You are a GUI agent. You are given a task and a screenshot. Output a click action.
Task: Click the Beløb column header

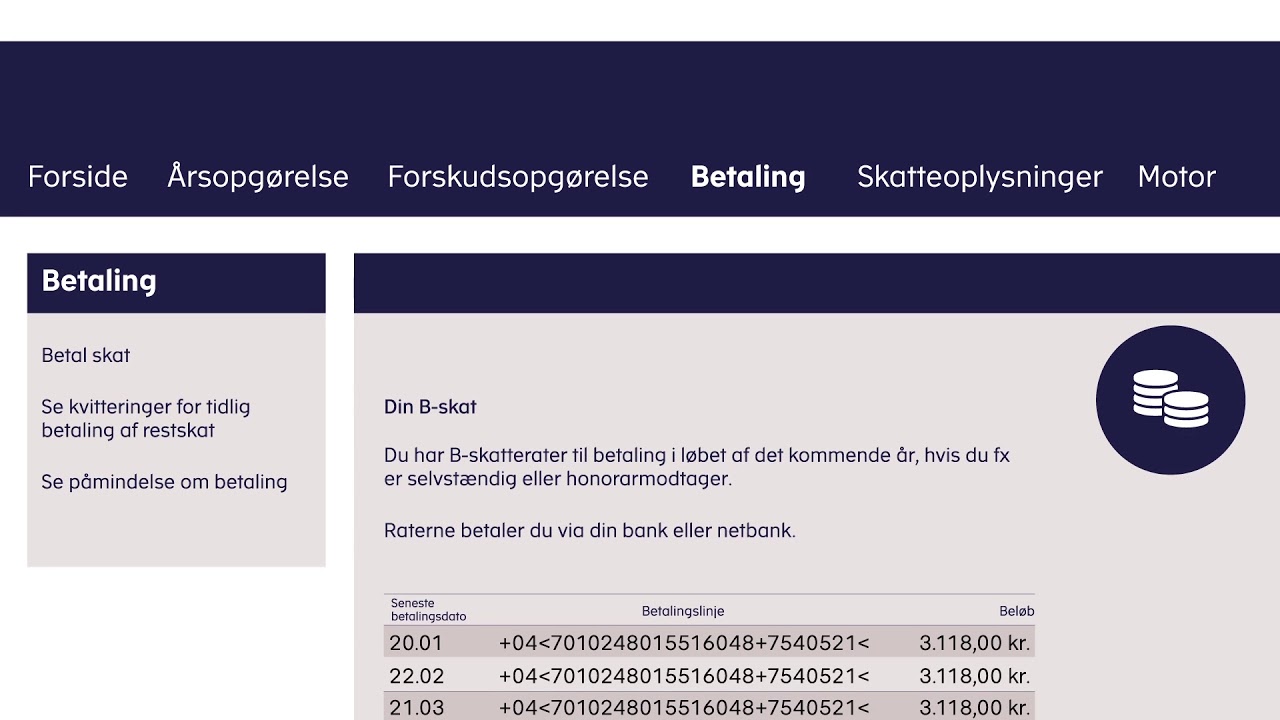[1016, 611]
